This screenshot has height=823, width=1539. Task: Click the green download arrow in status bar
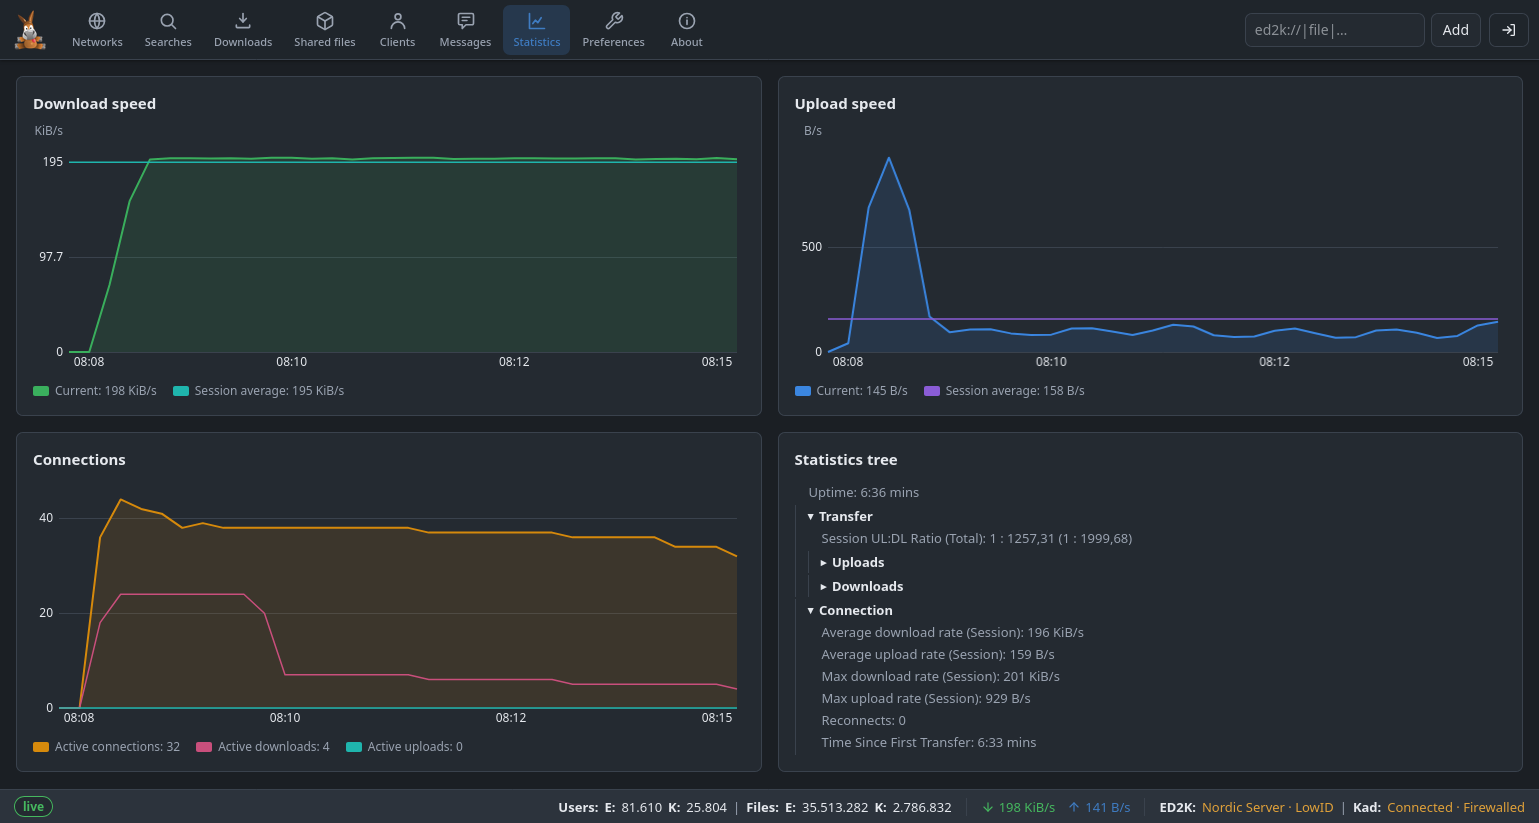tap(988, 807)
